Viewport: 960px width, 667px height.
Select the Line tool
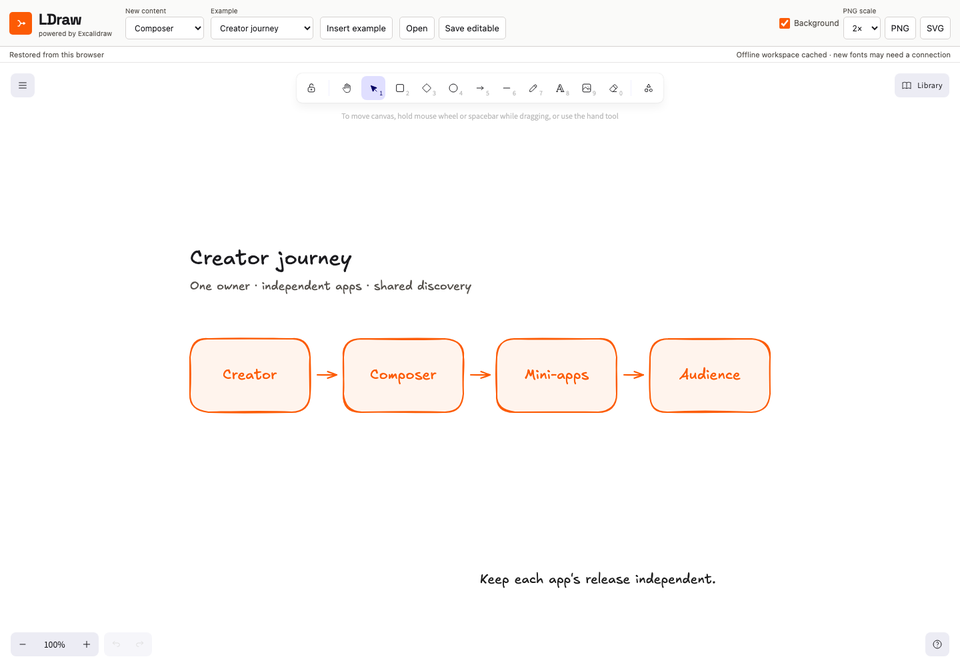click(x=507, y=88)
